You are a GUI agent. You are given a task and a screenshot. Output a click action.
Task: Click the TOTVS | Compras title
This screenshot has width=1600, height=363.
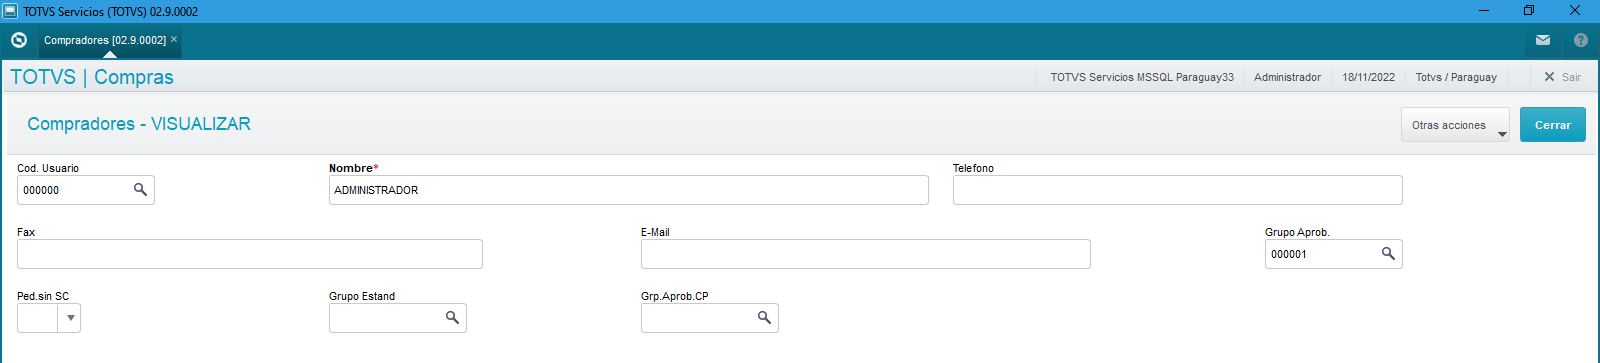[92, 77]
